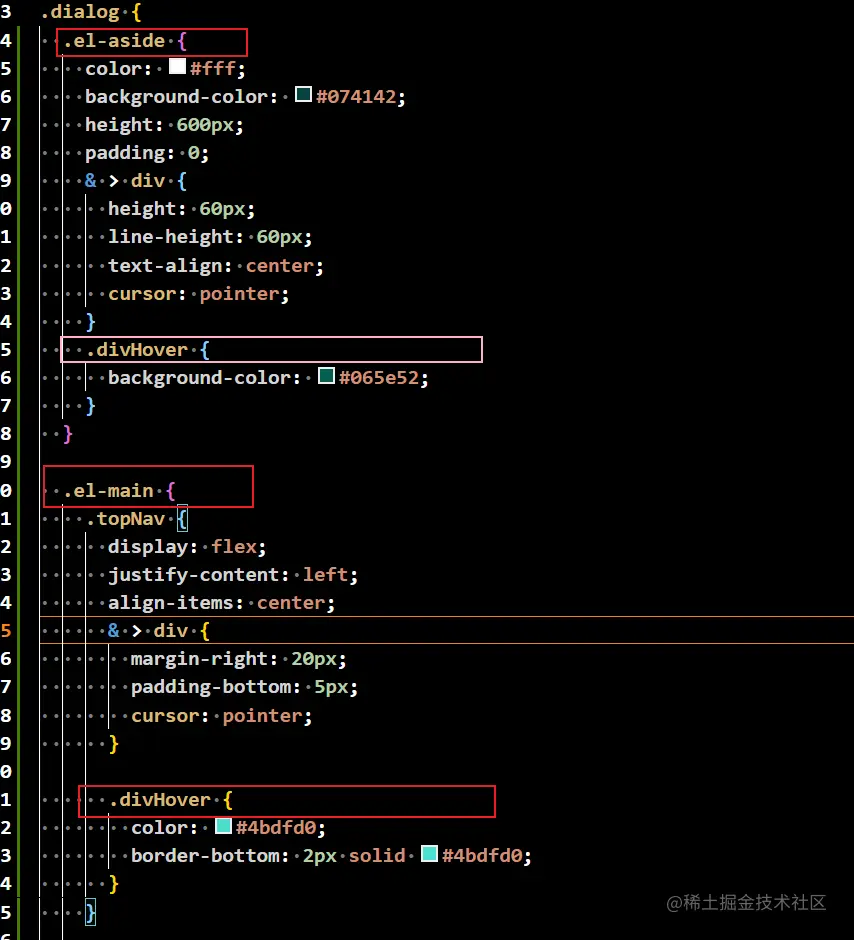Click 'cursor: pointer;' under .topNav
Viewport: 854px width, 940px height.
point(222,716)
